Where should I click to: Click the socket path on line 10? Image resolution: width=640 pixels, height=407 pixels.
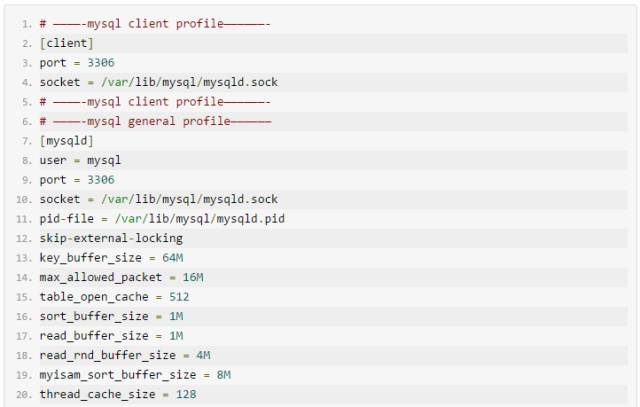[189, 199]
